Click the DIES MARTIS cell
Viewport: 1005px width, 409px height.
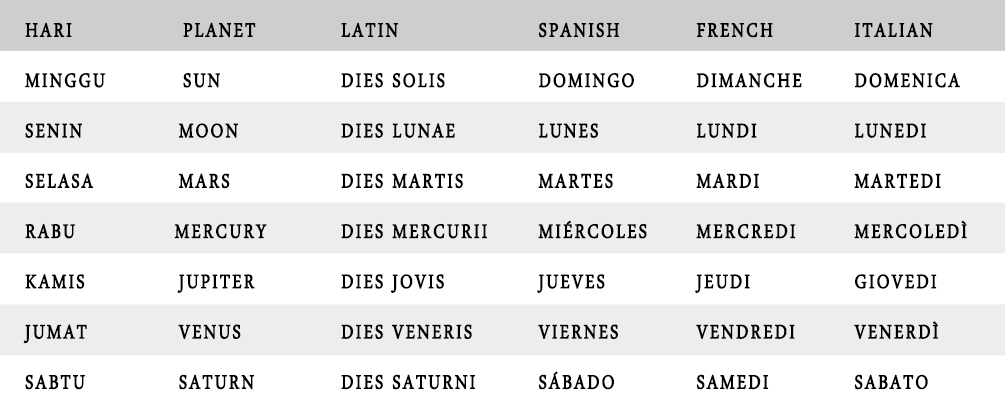coord(403,181)
